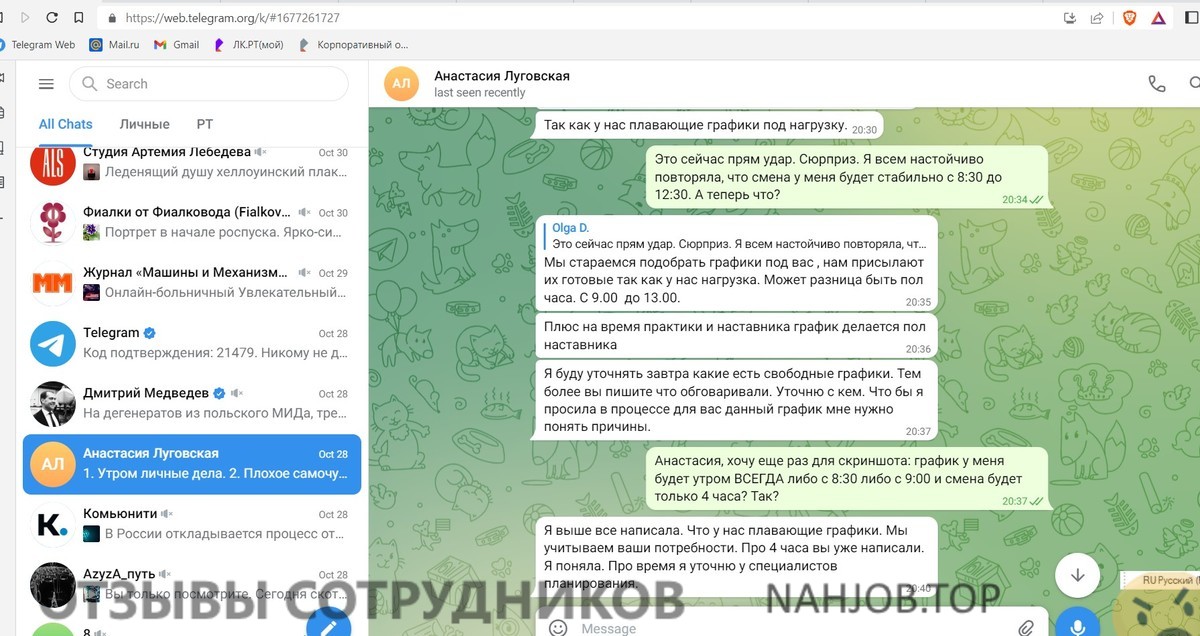Record a voice message with the microphone button
The image size is (1200, 636).
point(1078,626)
